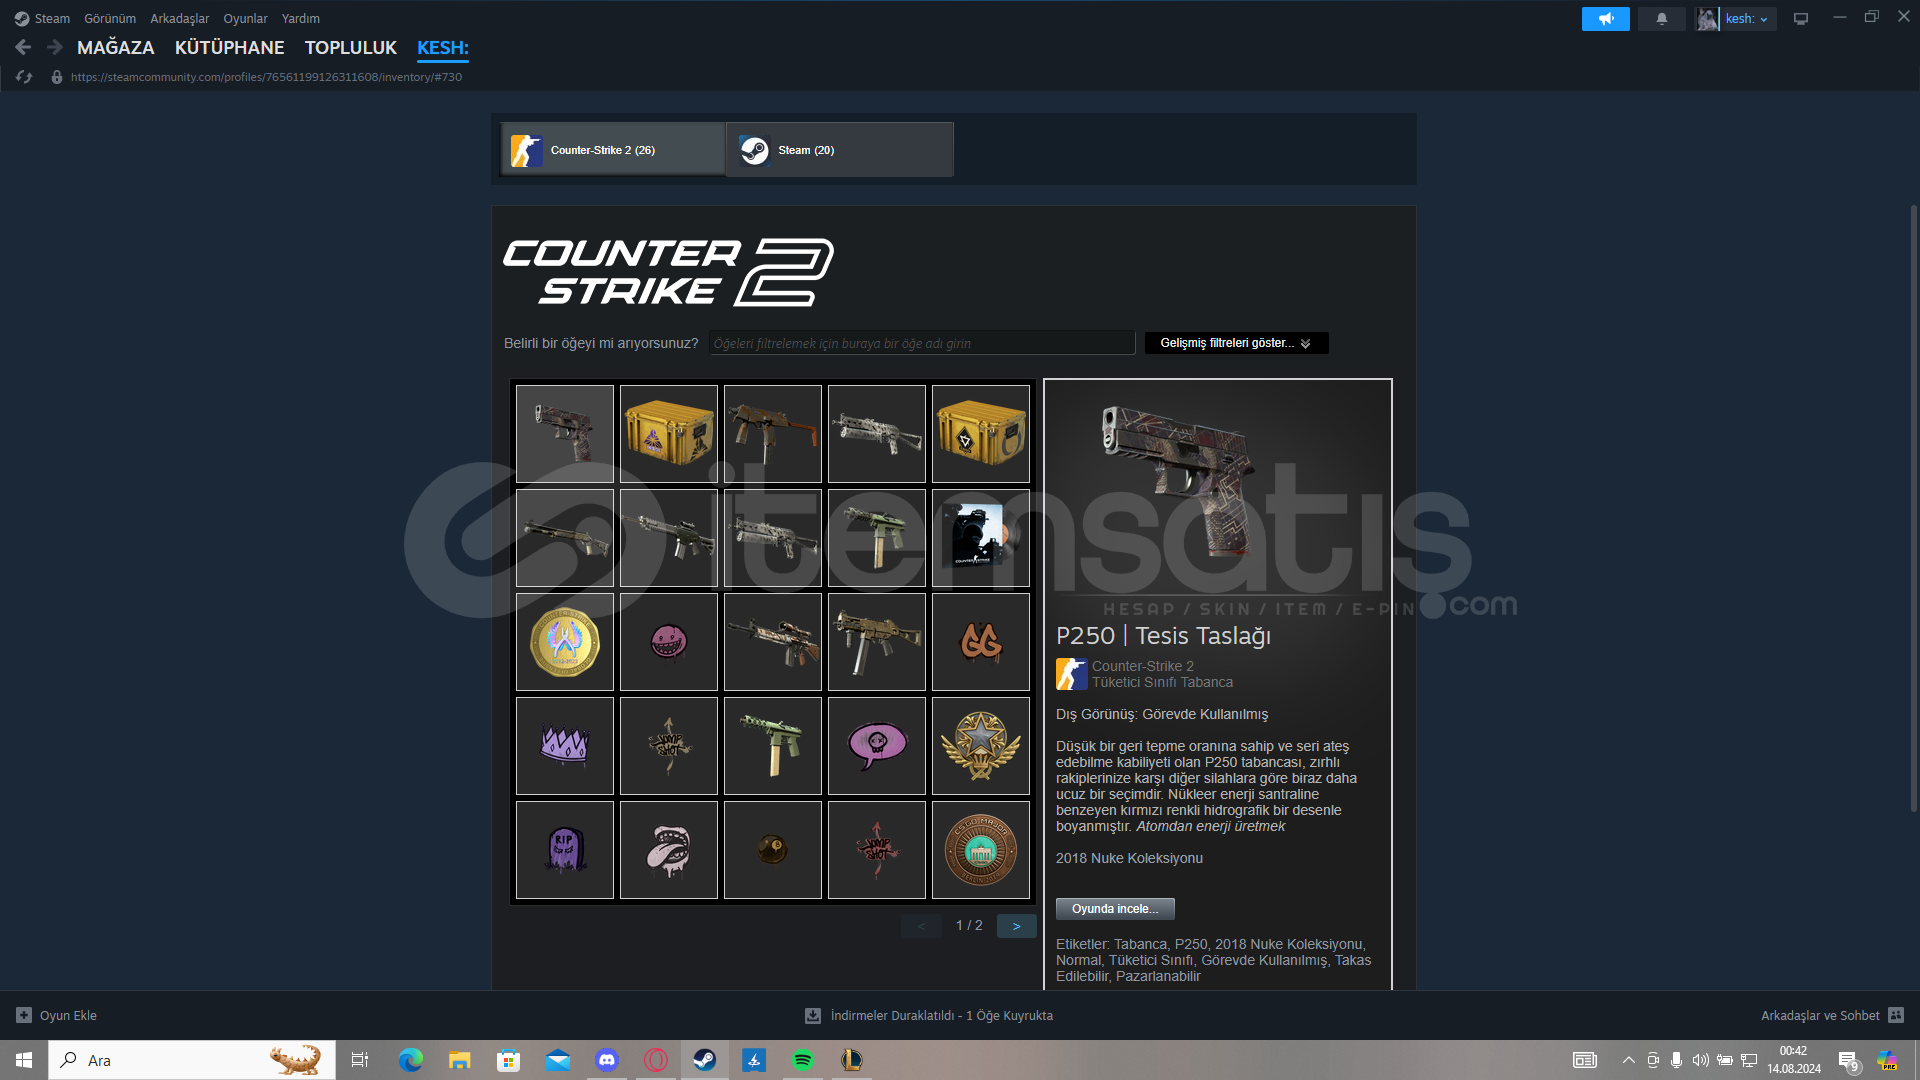Select the 8-ball graffiti item
This screenshot has width=1920, height=1080.
(773, 850)
